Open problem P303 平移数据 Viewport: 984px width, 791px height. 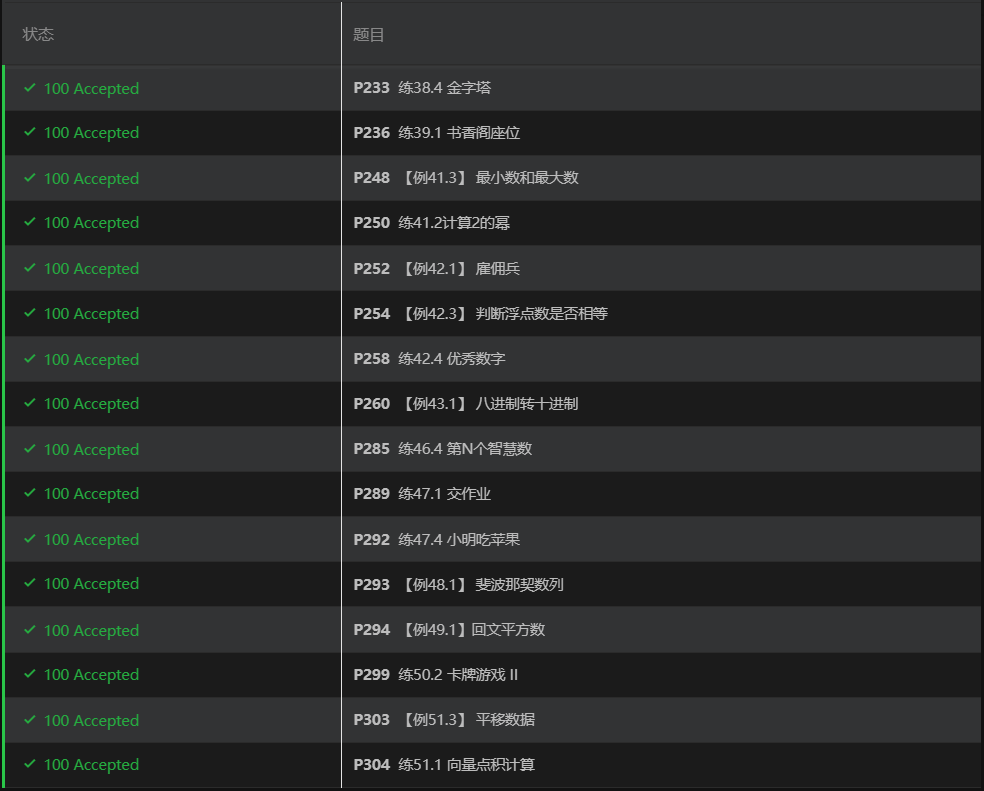tap(444, 719)
